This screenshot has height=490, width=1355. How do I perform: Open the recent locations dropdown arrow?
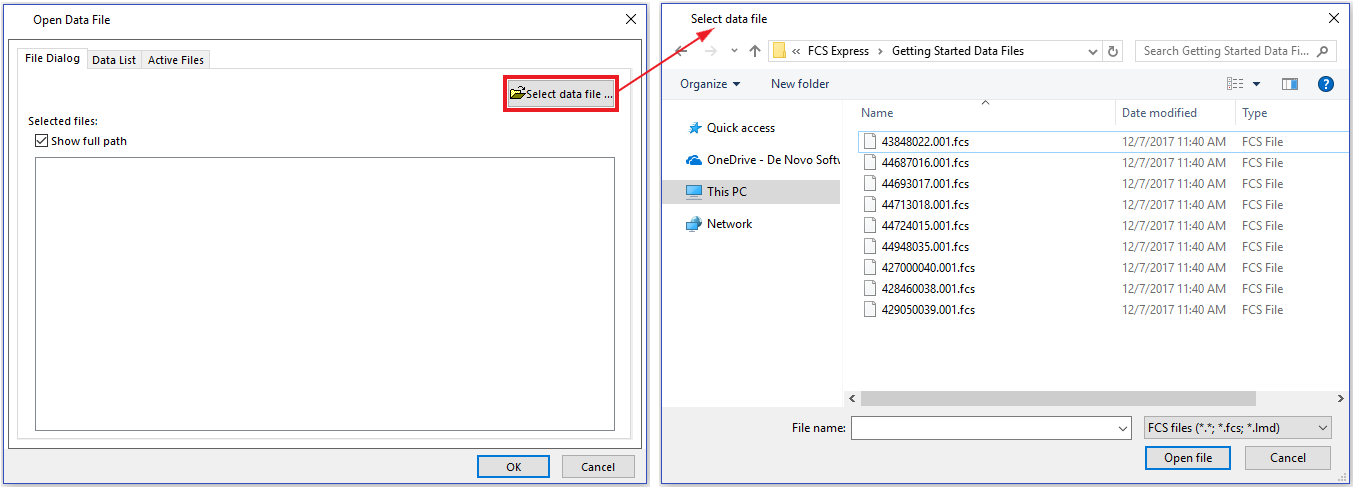pos(734,51)
